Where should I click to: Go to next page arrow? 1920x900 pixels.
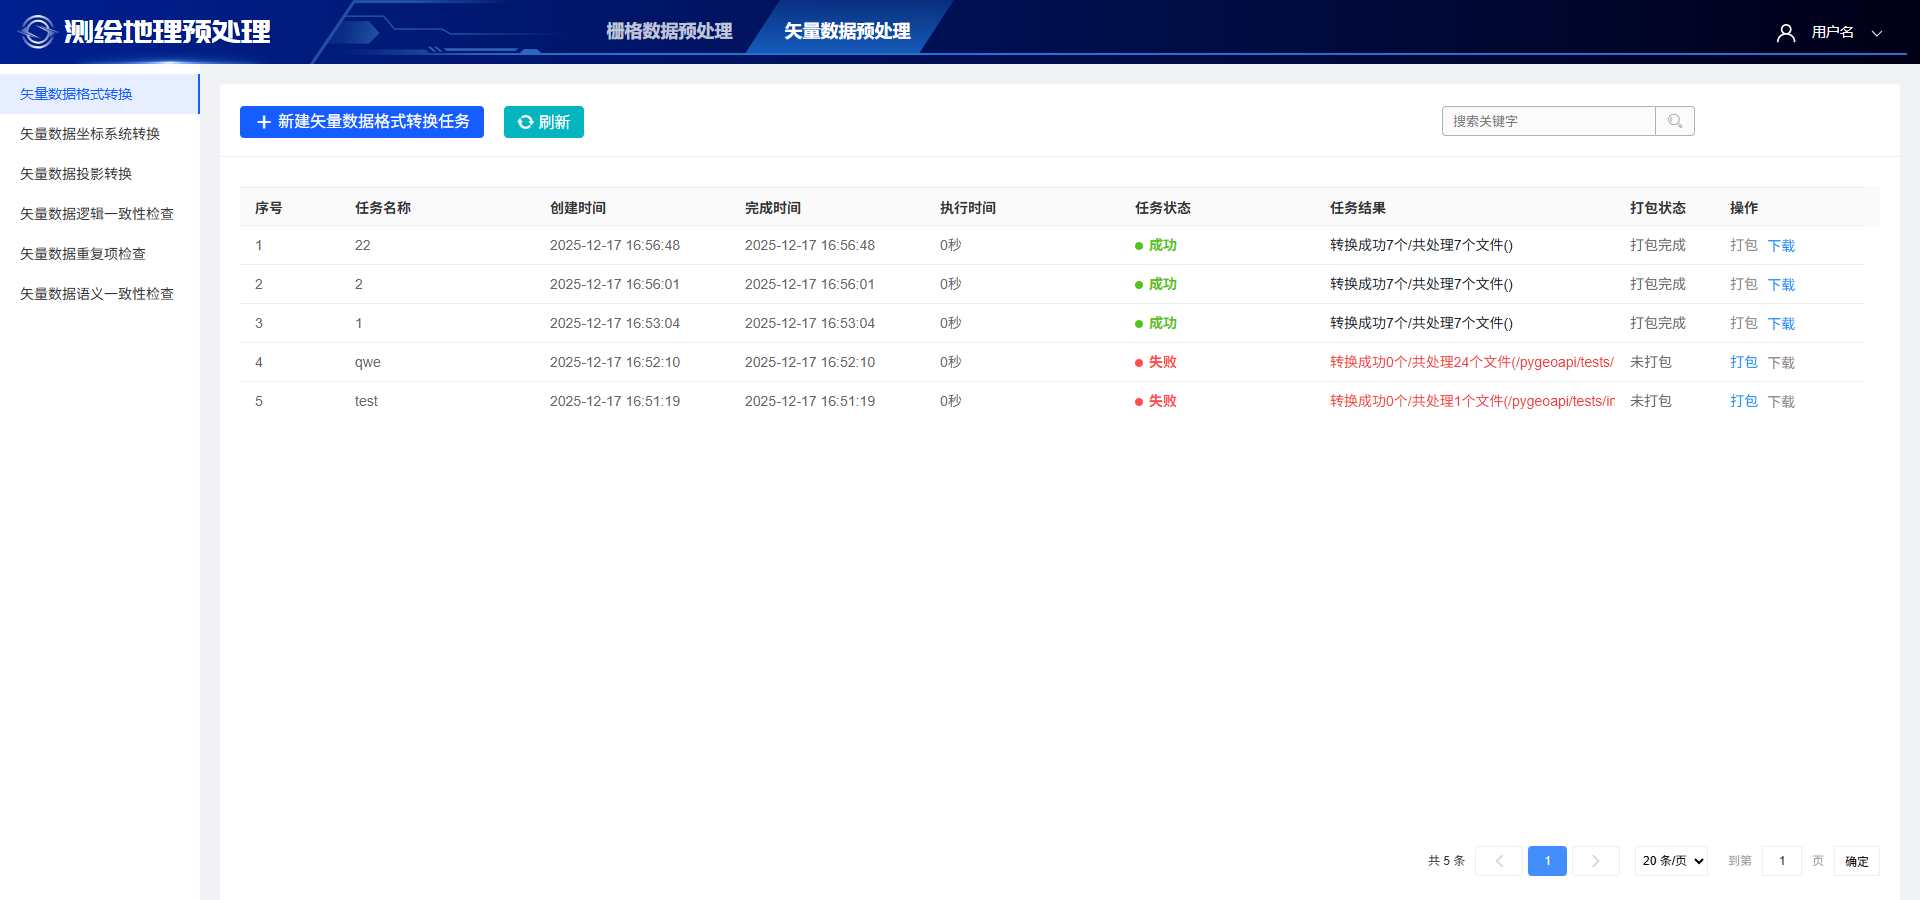pyautogui.click(x=1595, y=861)
